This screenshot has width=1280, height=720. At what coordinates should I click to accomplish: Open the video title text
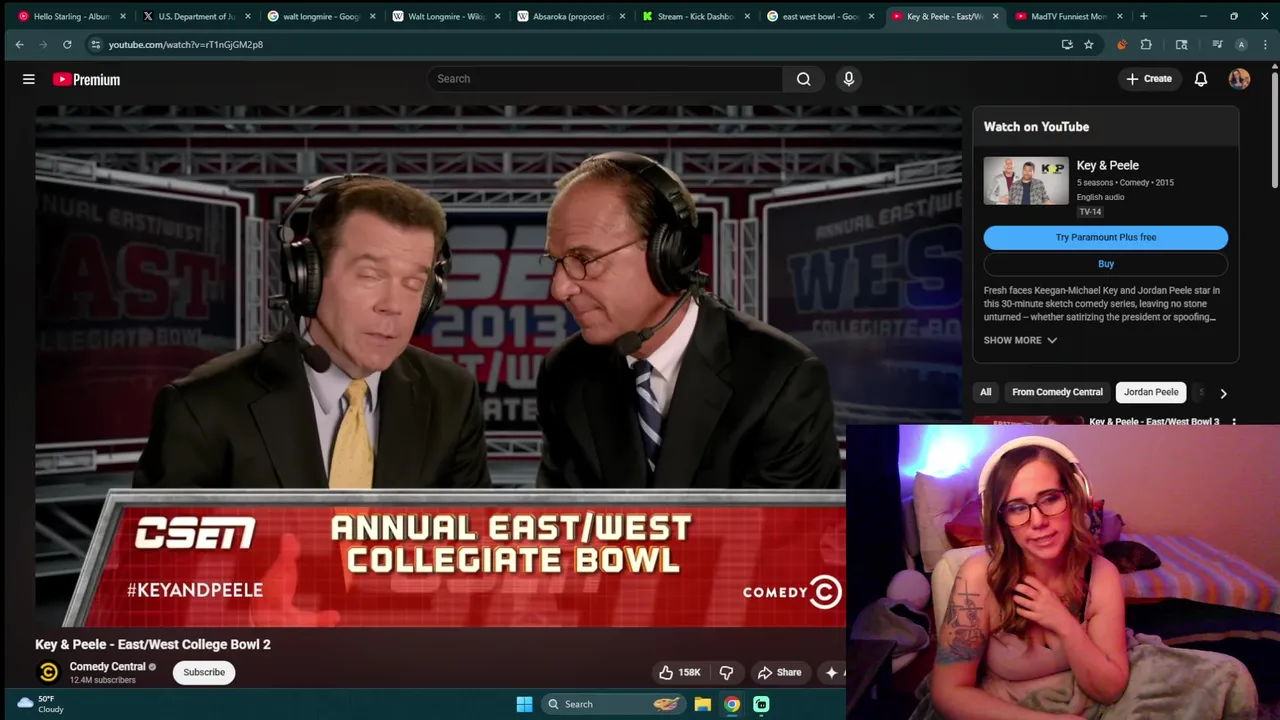tap(153, 644)
